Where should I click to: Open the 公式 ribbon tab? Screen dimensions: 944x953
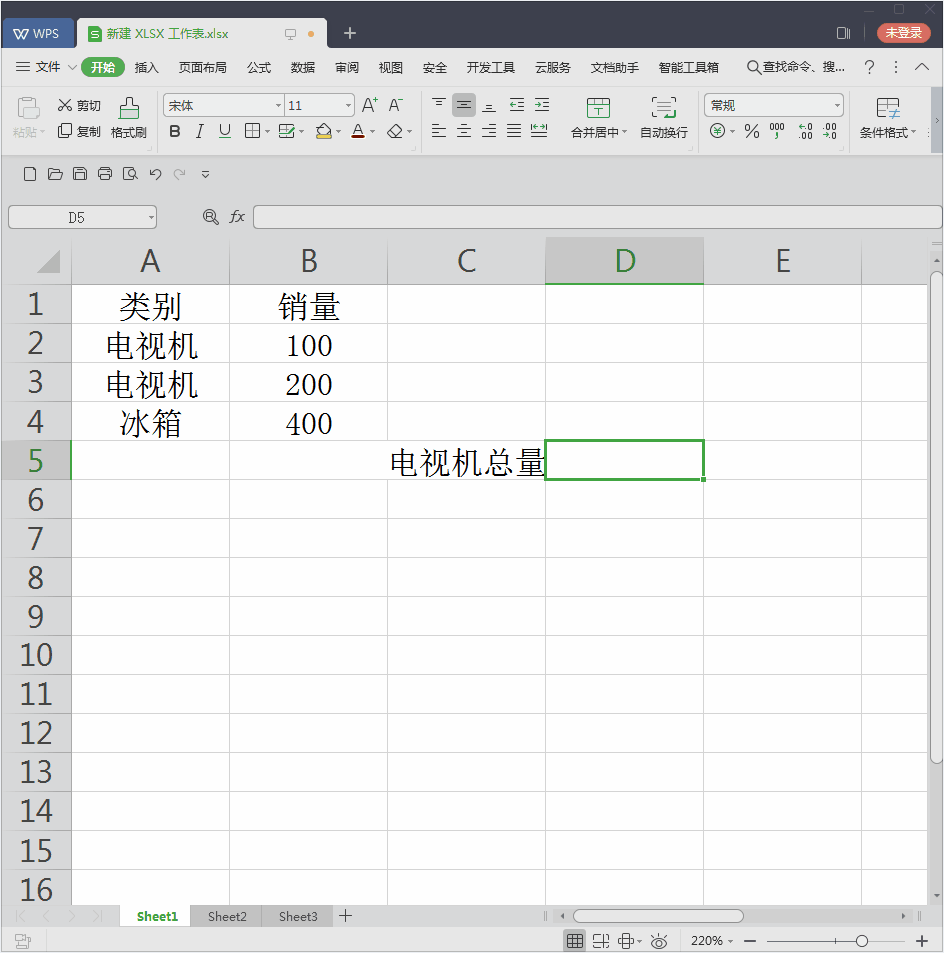[259, 67]
